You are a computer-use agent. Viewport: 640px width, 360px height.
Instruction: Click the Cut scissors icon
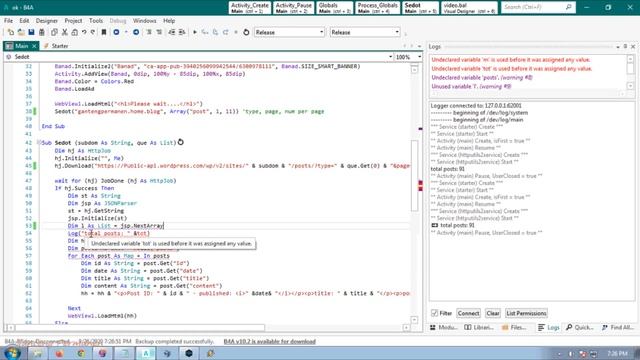pyautogui.click(x=64, y=32)
